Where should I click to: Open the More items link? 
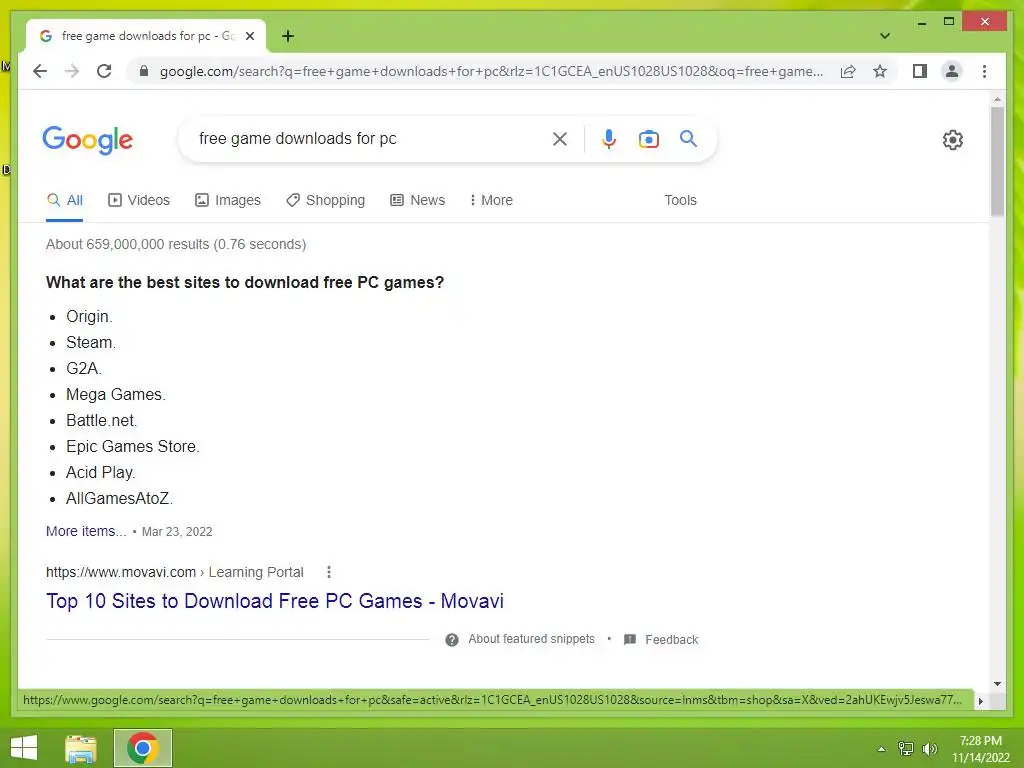[x=86, y=532]
